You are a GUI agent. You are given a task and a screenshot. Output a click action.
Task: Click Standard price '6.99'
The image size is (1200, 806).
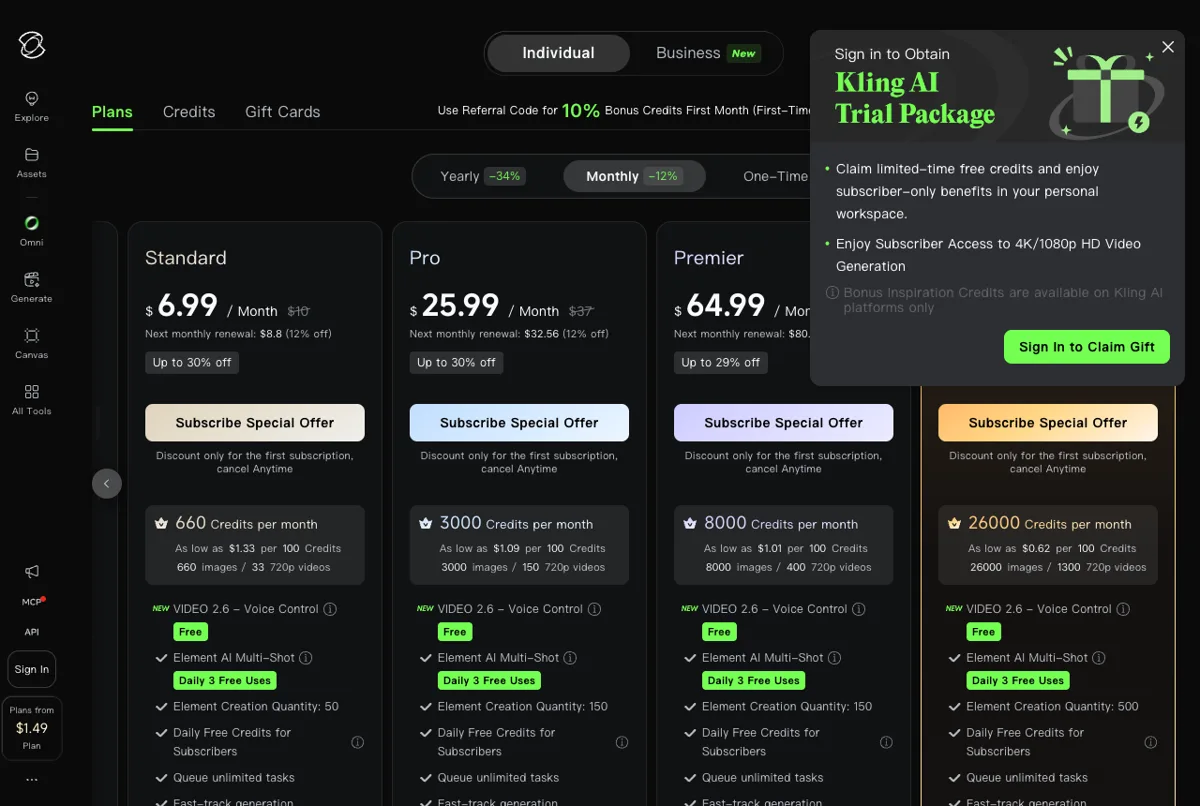[x=187, y=306]
